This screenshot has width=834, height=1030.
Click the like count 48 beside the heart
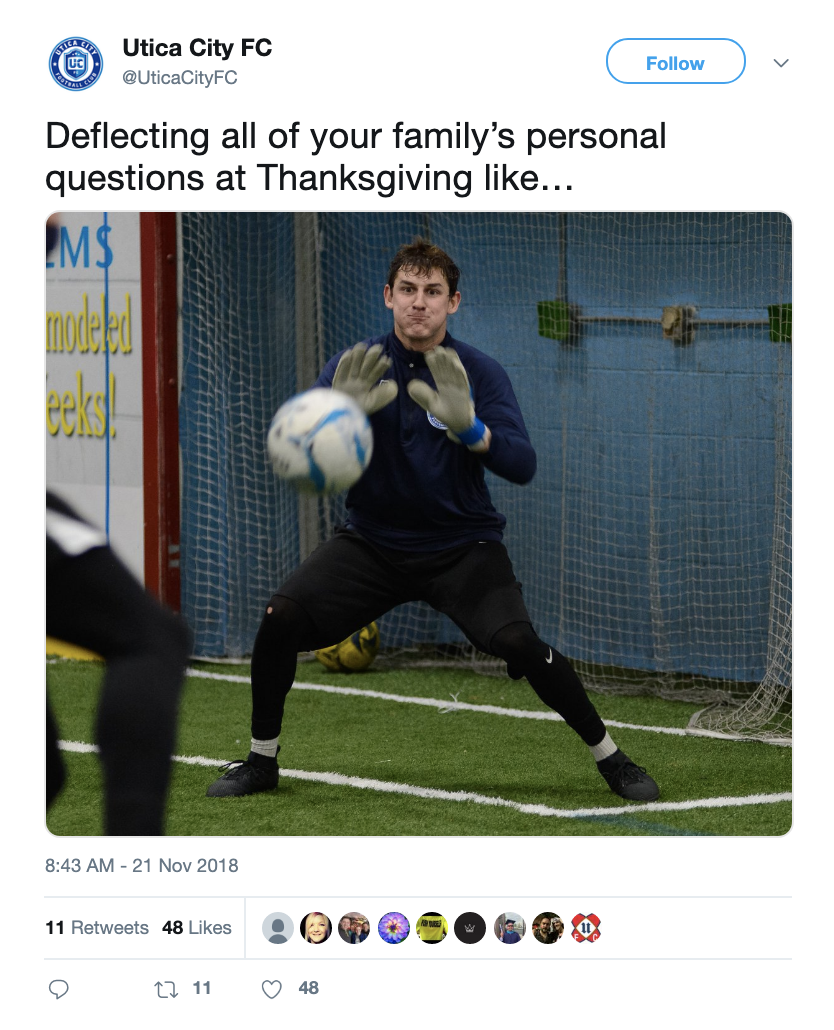tap(309, 988)
